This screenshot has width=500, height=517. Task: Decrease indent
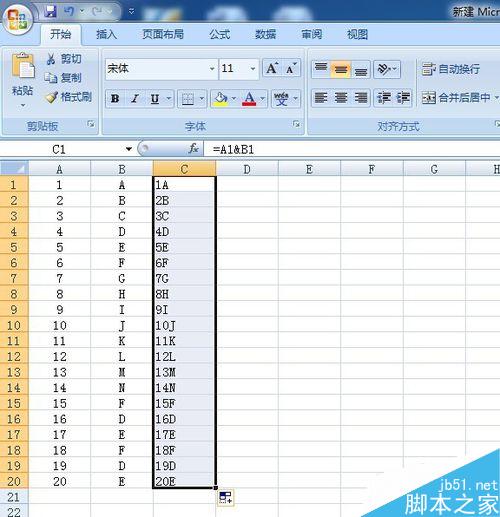click(384, 98)
